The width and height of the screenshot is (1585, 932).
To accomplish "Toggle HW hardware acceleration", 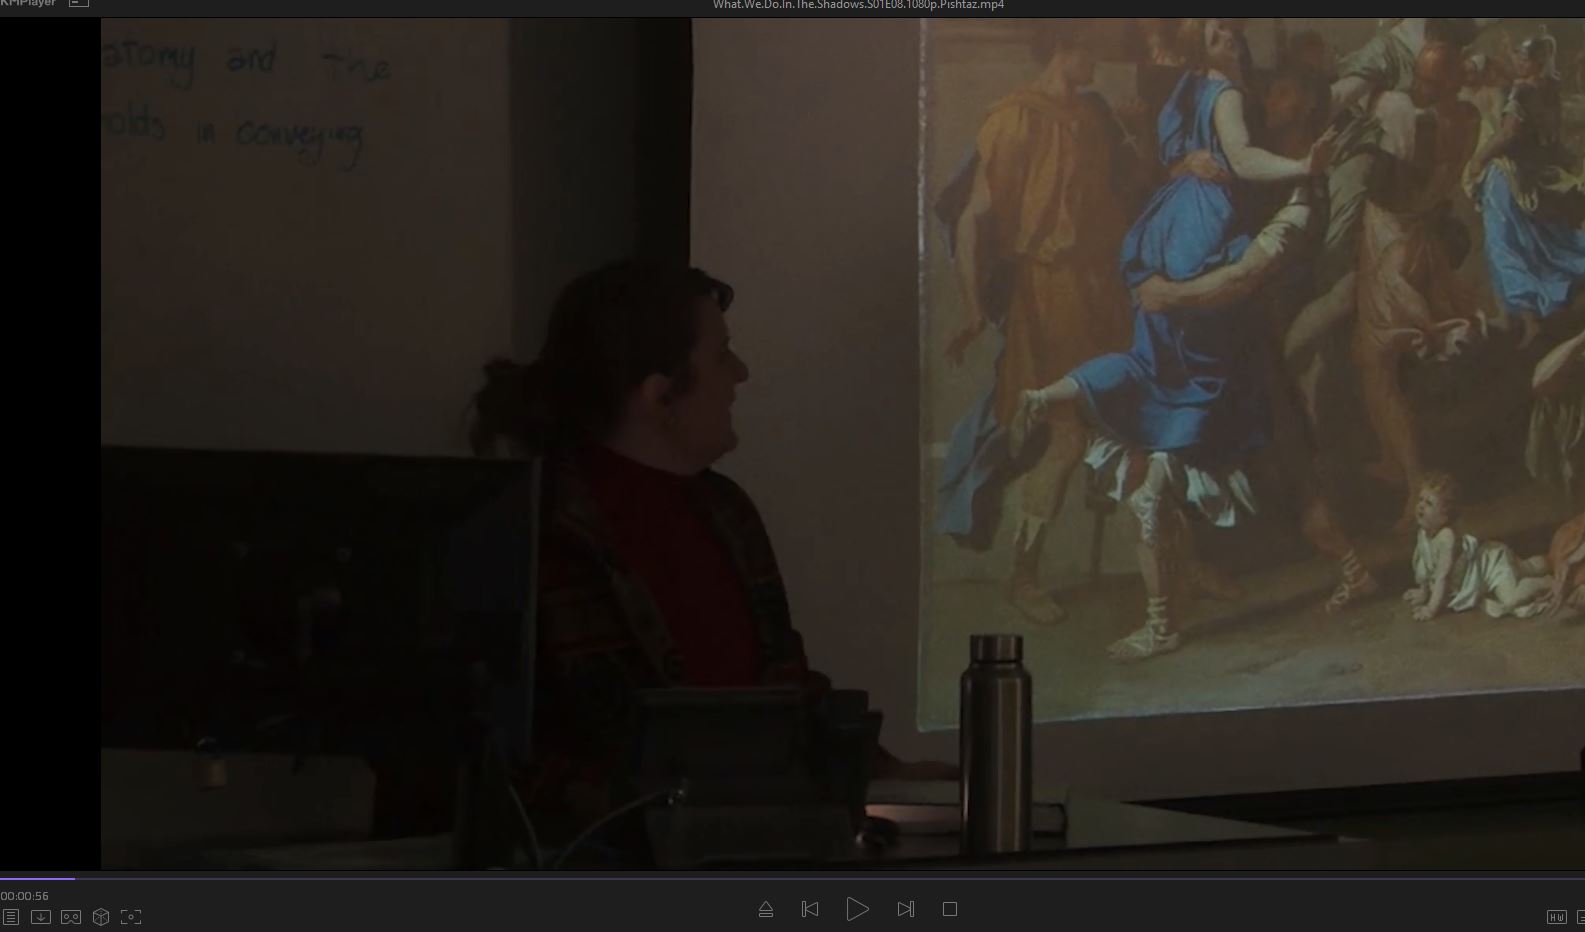I will pyautogui.click(x=1556, y=916).
